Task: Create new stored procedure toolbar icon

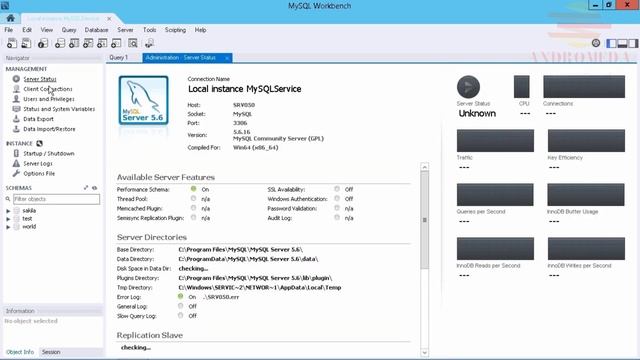Action: coord(102,43)
